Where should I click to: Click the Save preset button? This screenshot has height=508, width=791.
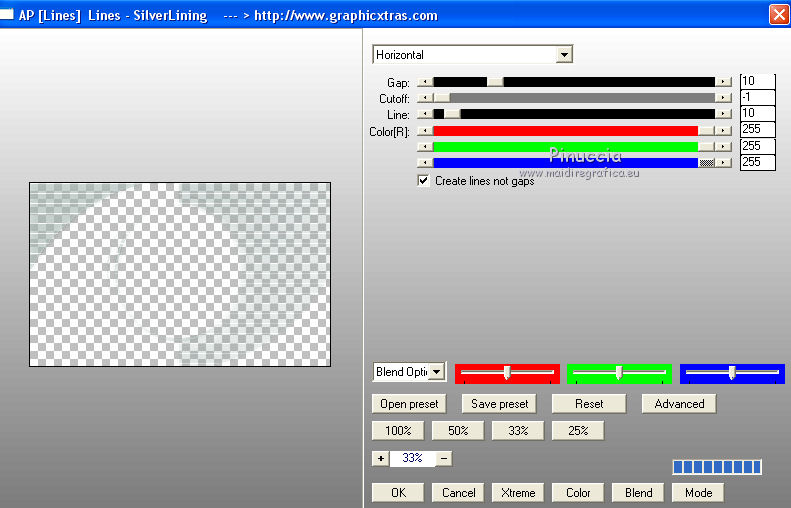[499, 404]
